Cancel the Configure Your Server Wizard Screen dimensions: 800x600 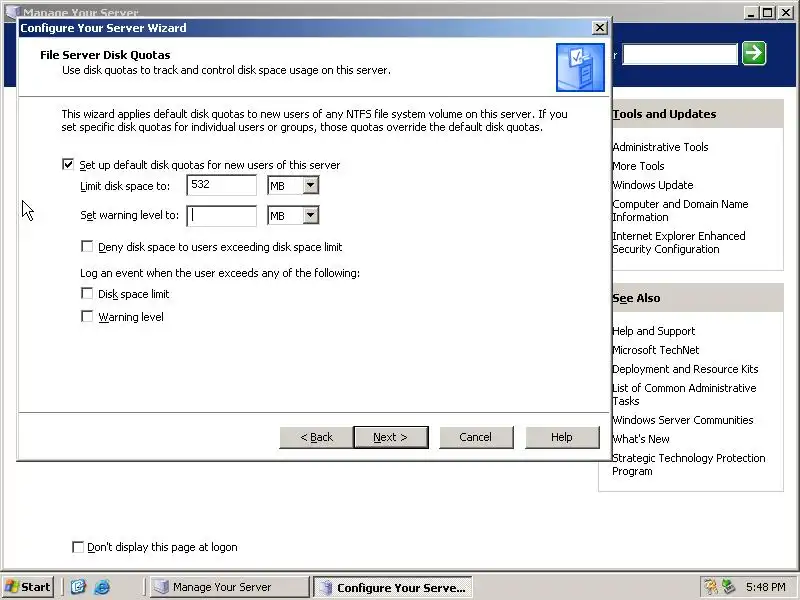point(476,437)
